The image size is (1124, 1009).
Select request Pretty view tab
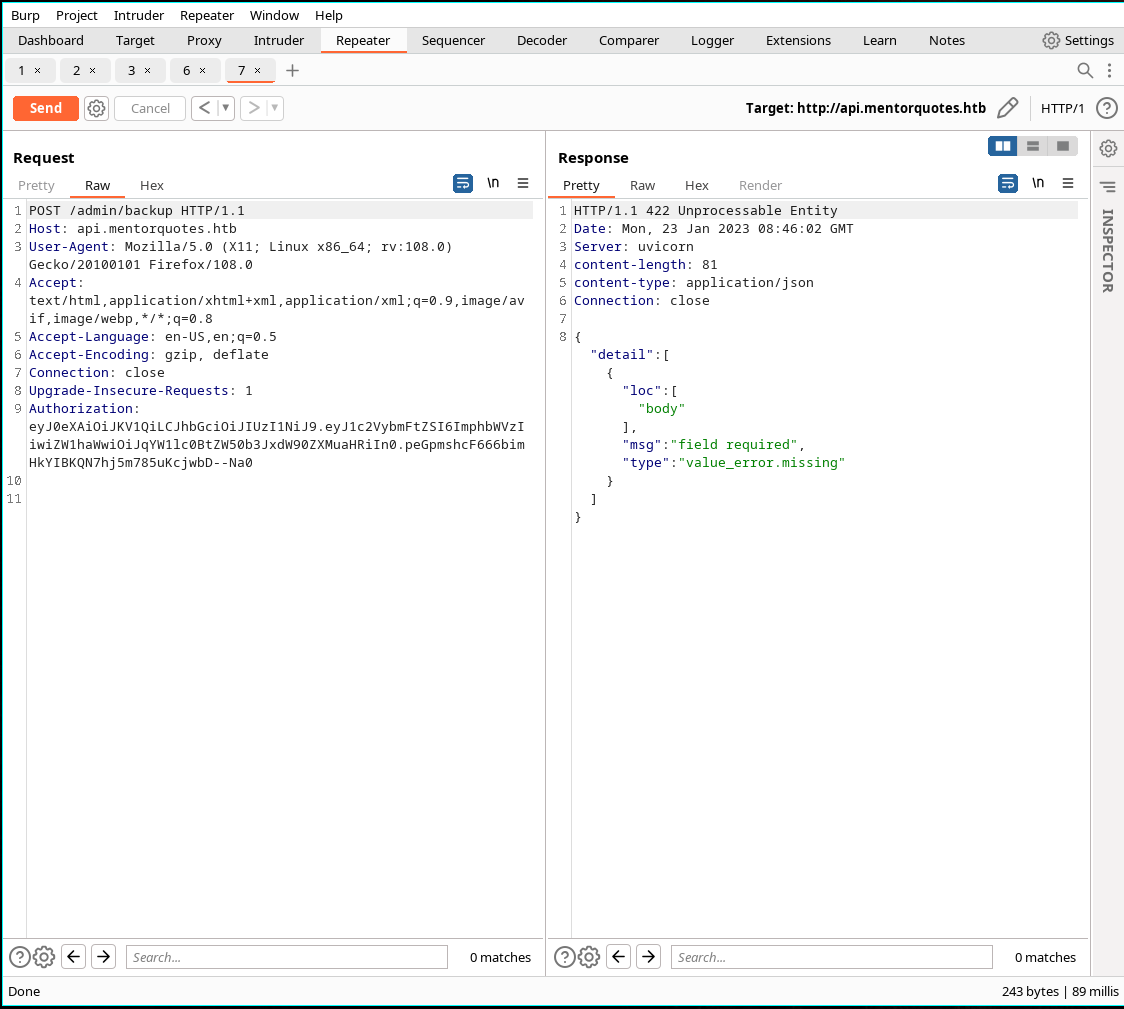36,186
